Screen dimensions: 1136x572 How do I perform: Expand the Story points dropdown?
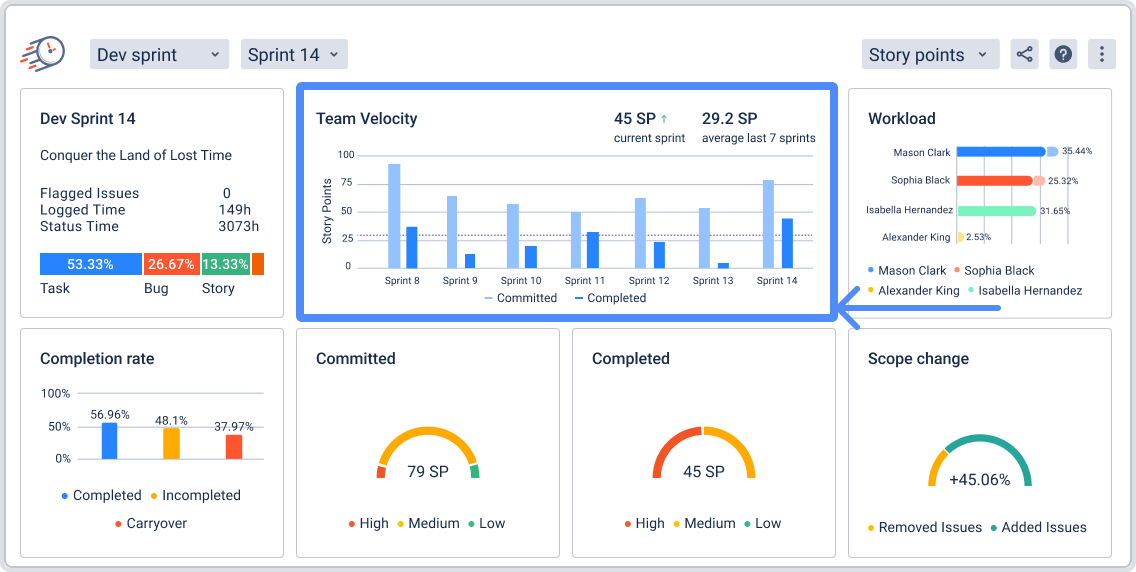[x=930, y=54]
